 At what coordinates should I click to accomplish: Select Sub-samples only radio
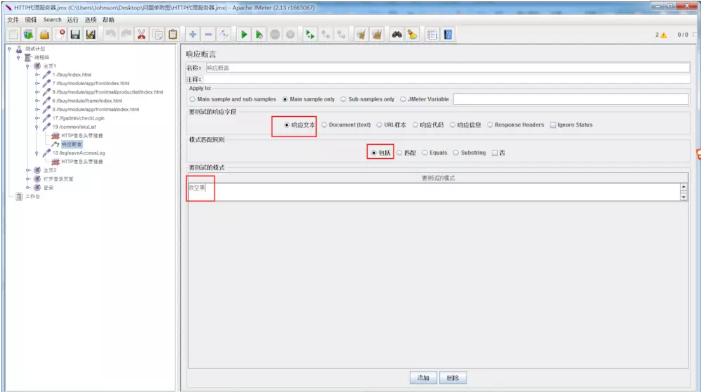tap(343, 99)
